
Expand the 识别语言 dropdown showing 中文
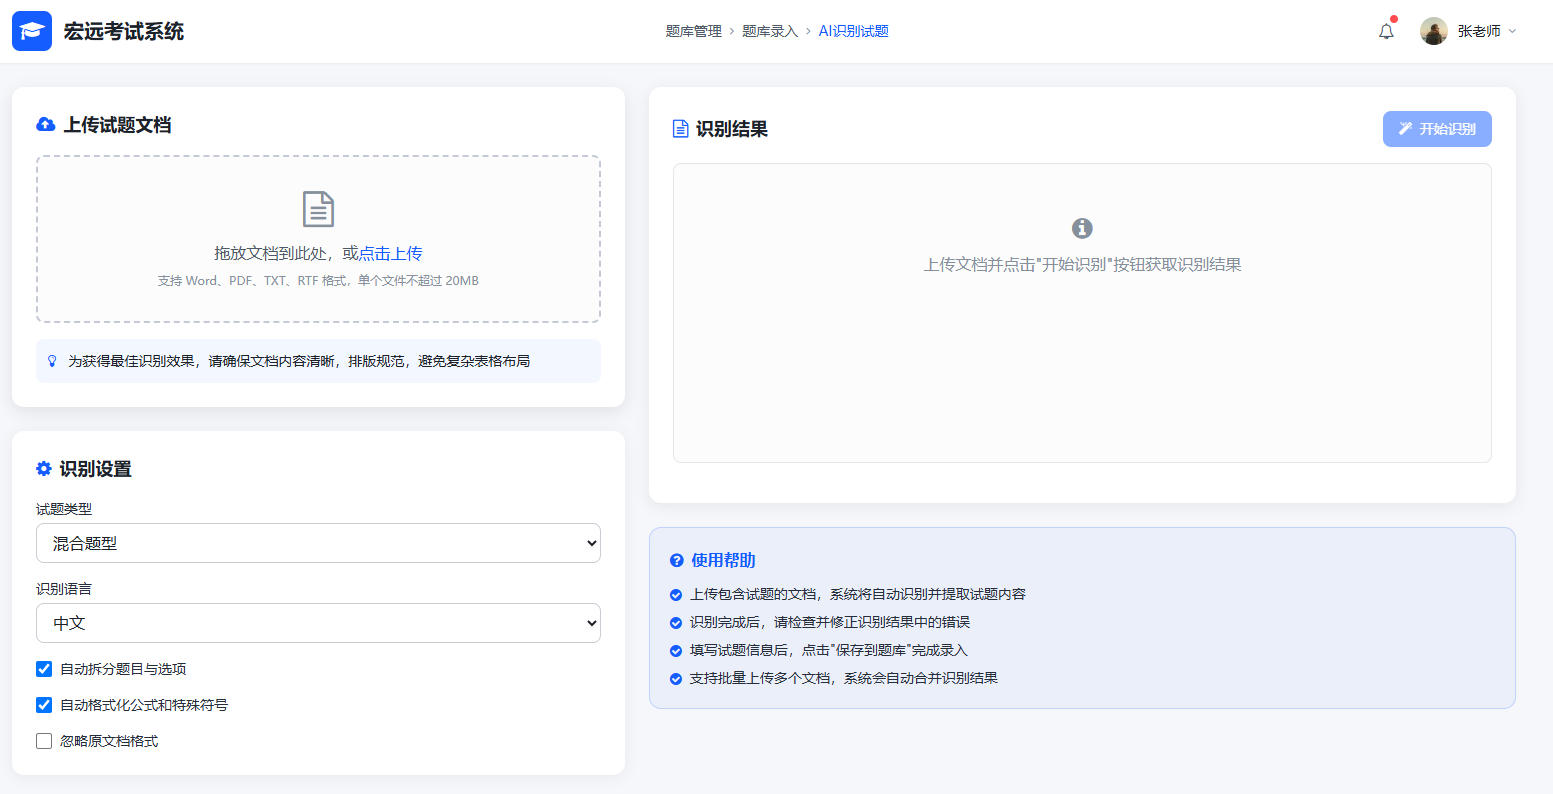click(318, 623)
